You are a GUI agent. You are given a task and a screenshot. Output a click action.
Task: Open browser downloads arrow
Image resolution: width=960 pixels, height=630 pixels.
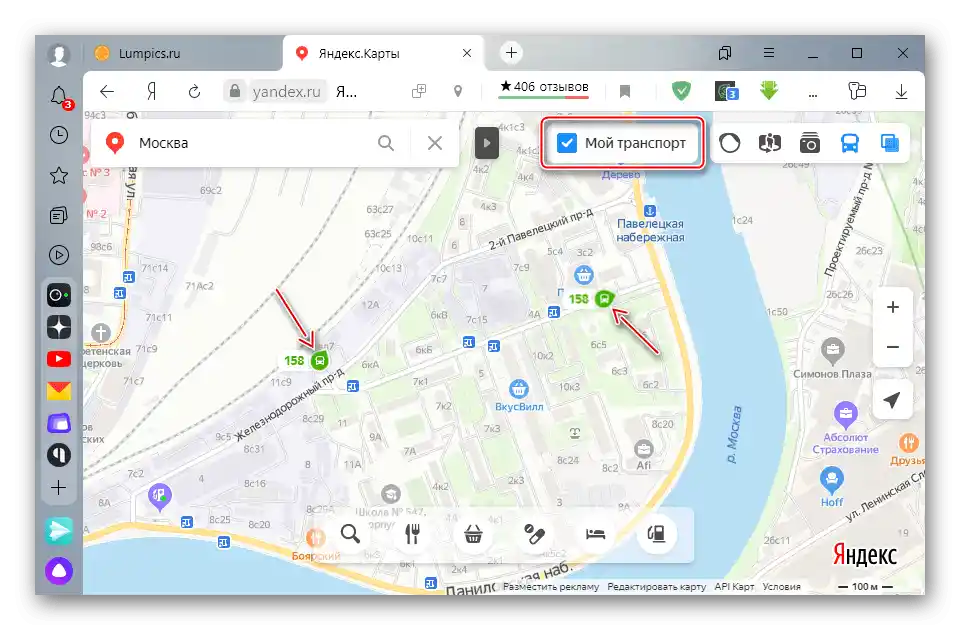pyautogui.click(x=901, y=92)
